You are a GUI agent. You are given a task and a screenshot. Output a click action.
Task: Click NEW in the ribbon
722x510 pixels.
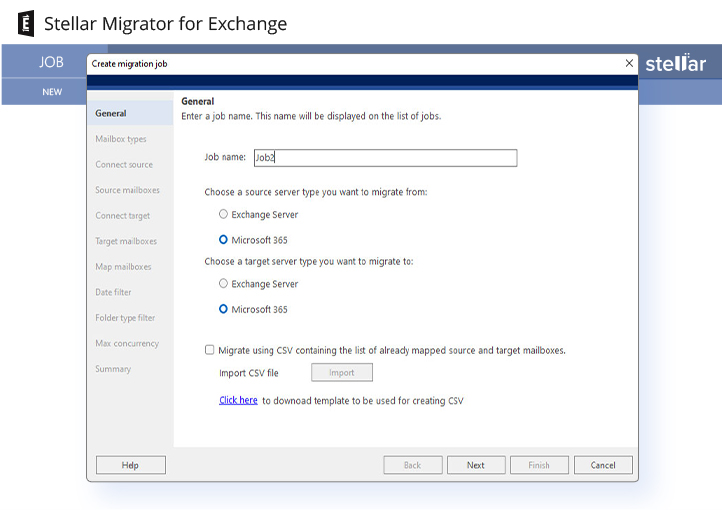[52, 92]
